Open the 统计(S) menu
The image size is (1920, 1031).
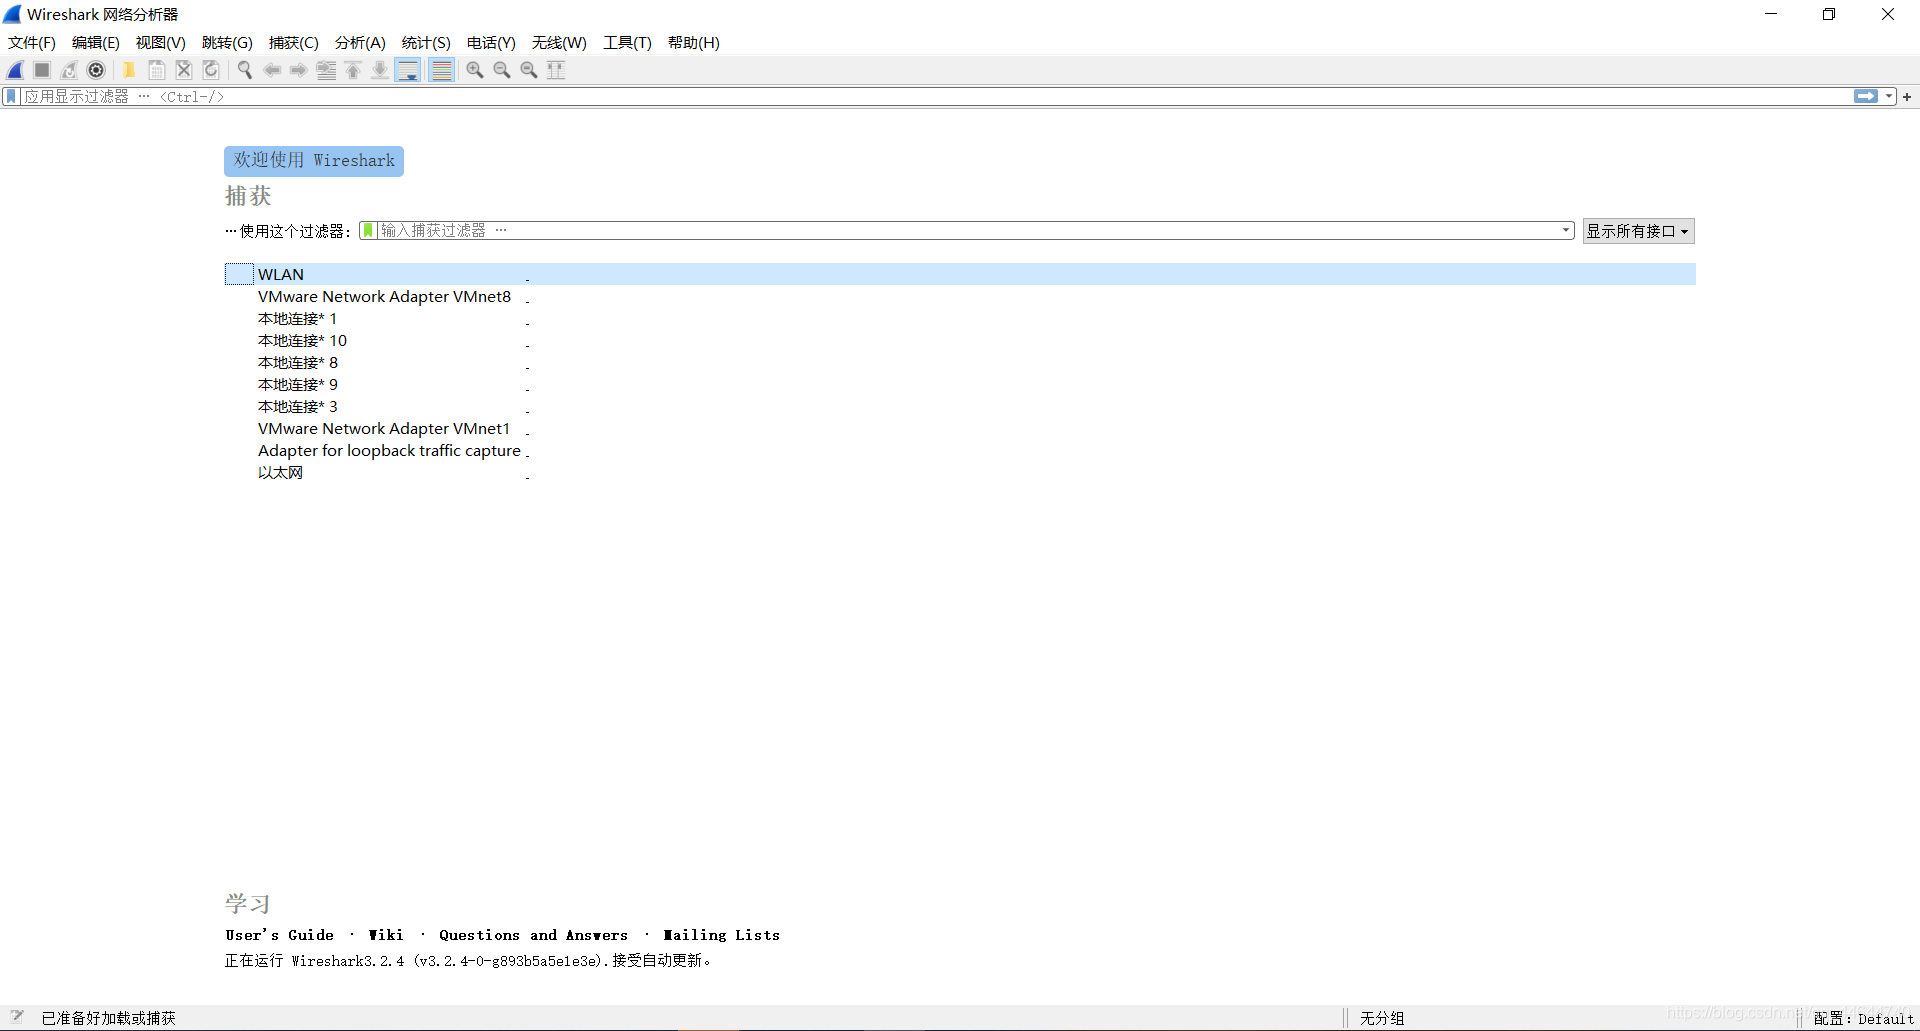(x=426, y=43)
